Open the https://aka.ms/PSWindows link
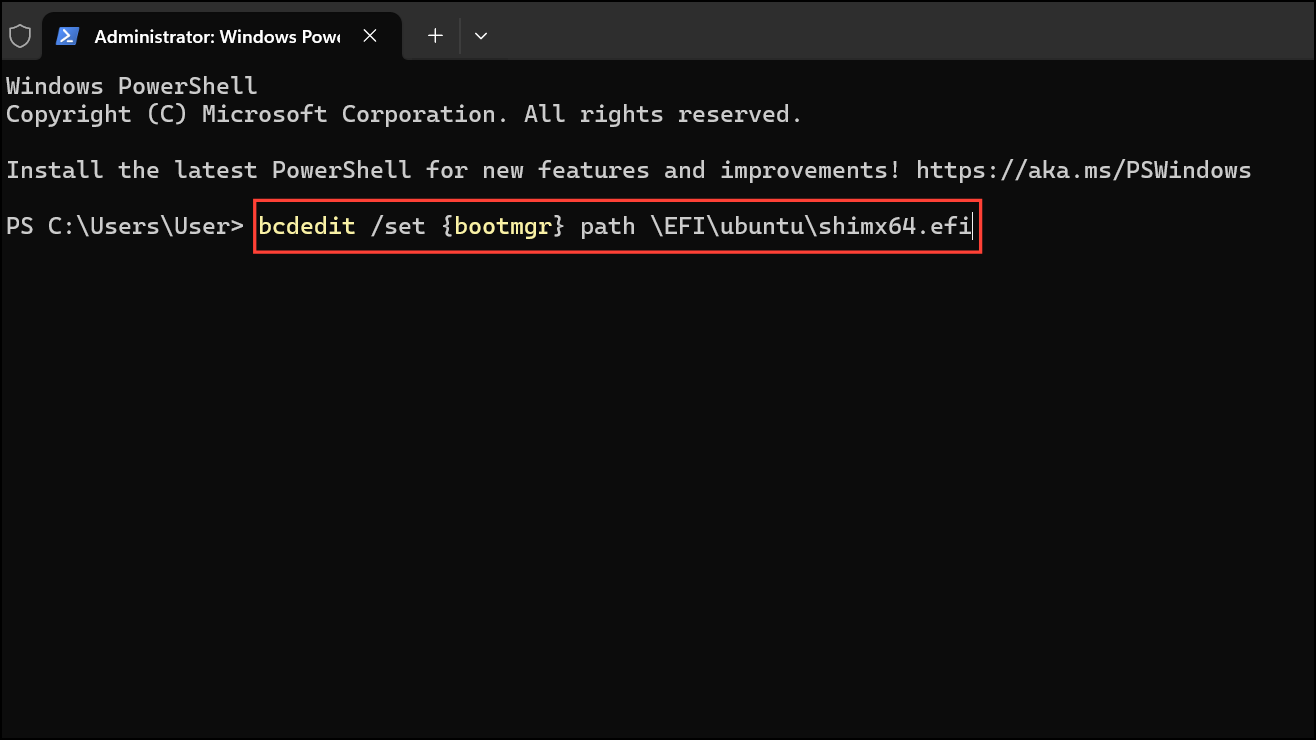Viewport: 1316px width, 740px height. pos(1083,170)
